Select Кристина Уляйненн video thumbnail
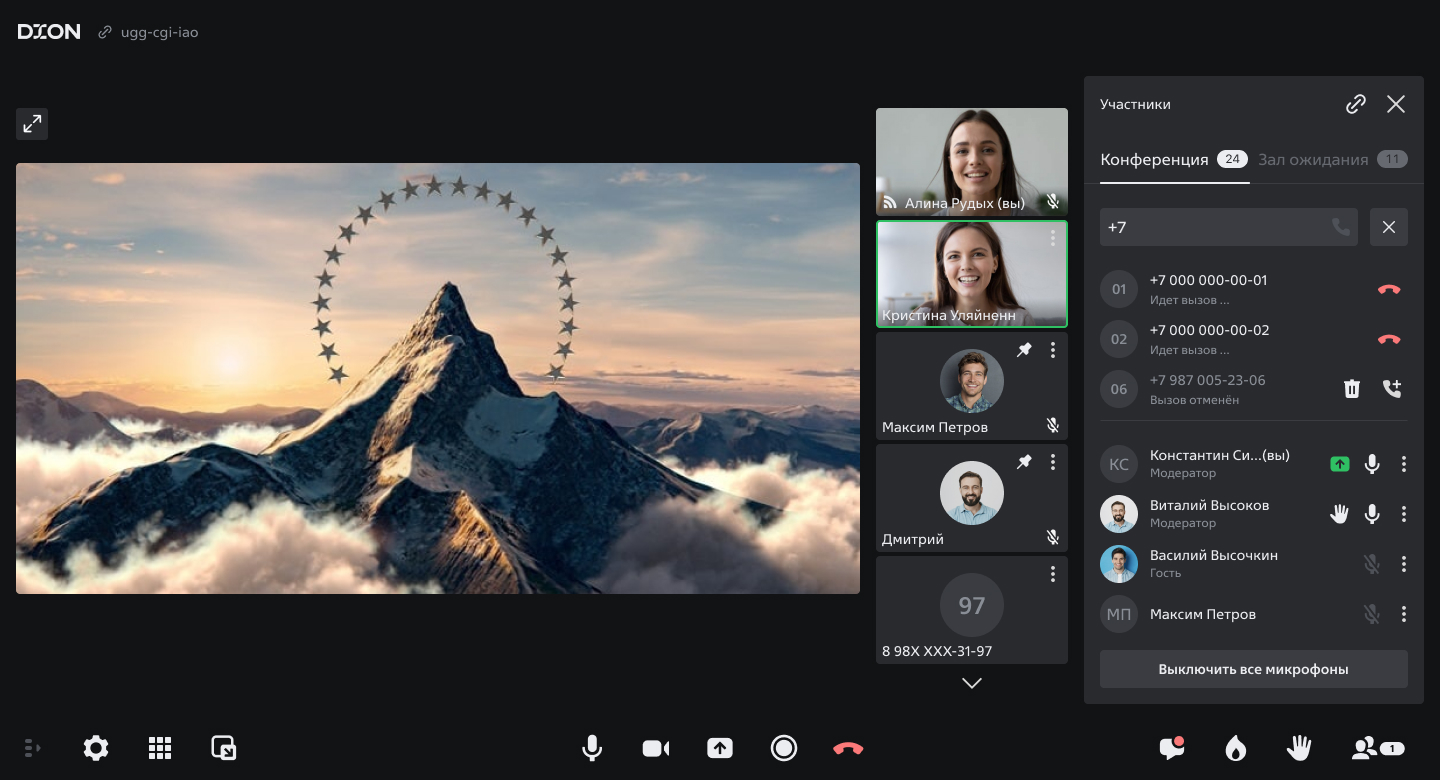1440x780 pixels. point(972,274)
